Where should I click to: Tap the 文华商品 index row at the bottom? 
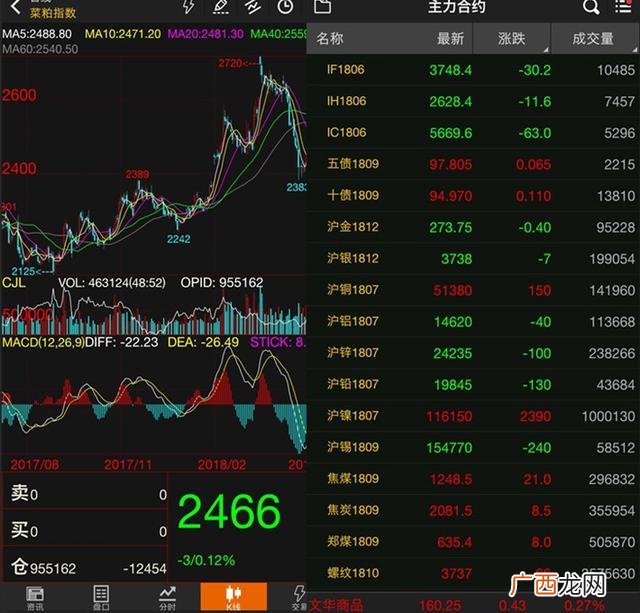(x=473, y=604)
